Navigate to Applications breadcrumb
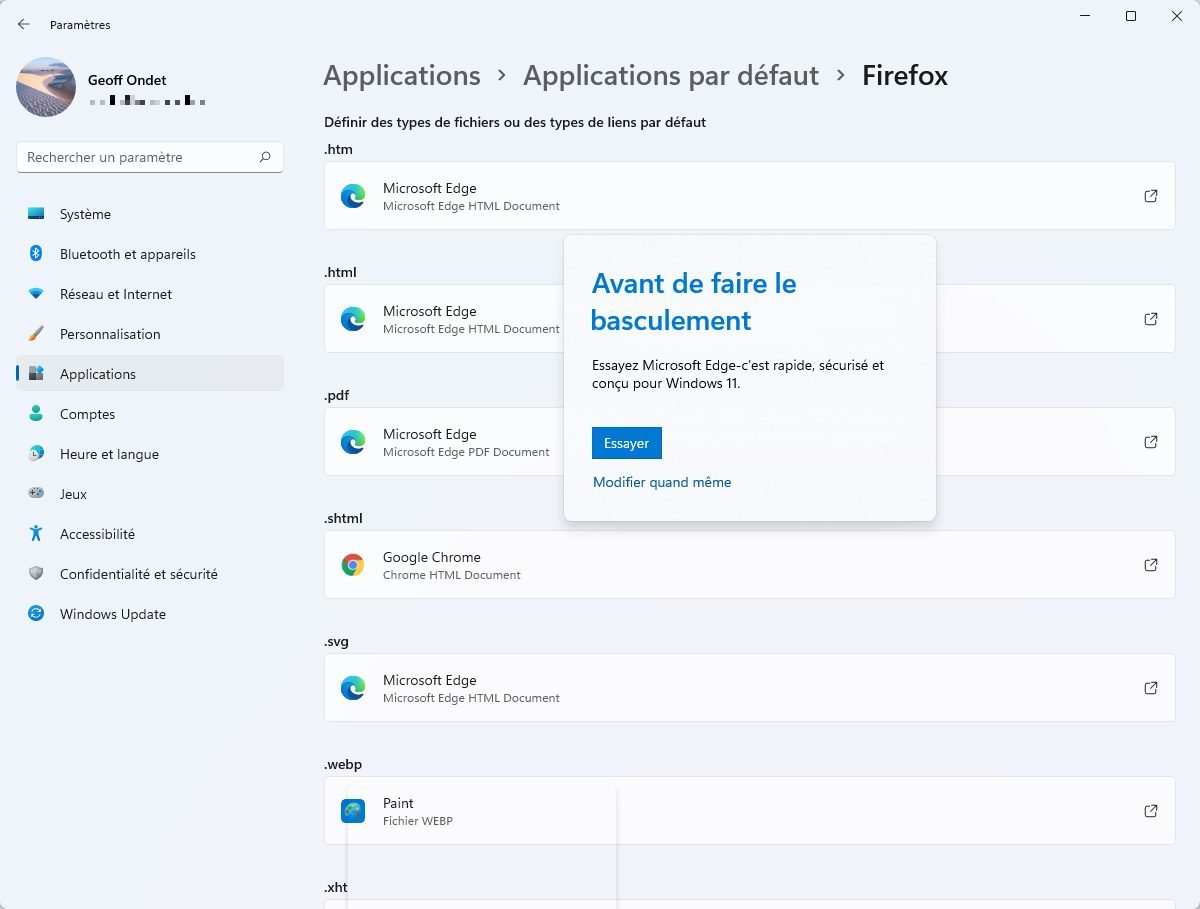The width and height of the screenshot is (1200, 909). pos(402,76)
